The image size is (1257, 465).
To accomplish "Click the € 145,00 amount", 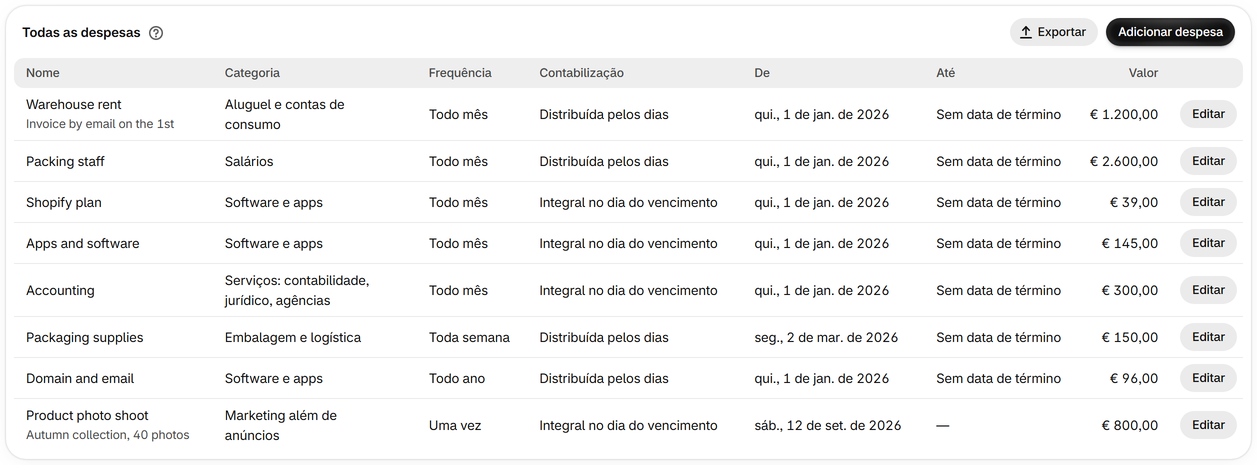I will pyautogui.click(x=1130, y=243).
